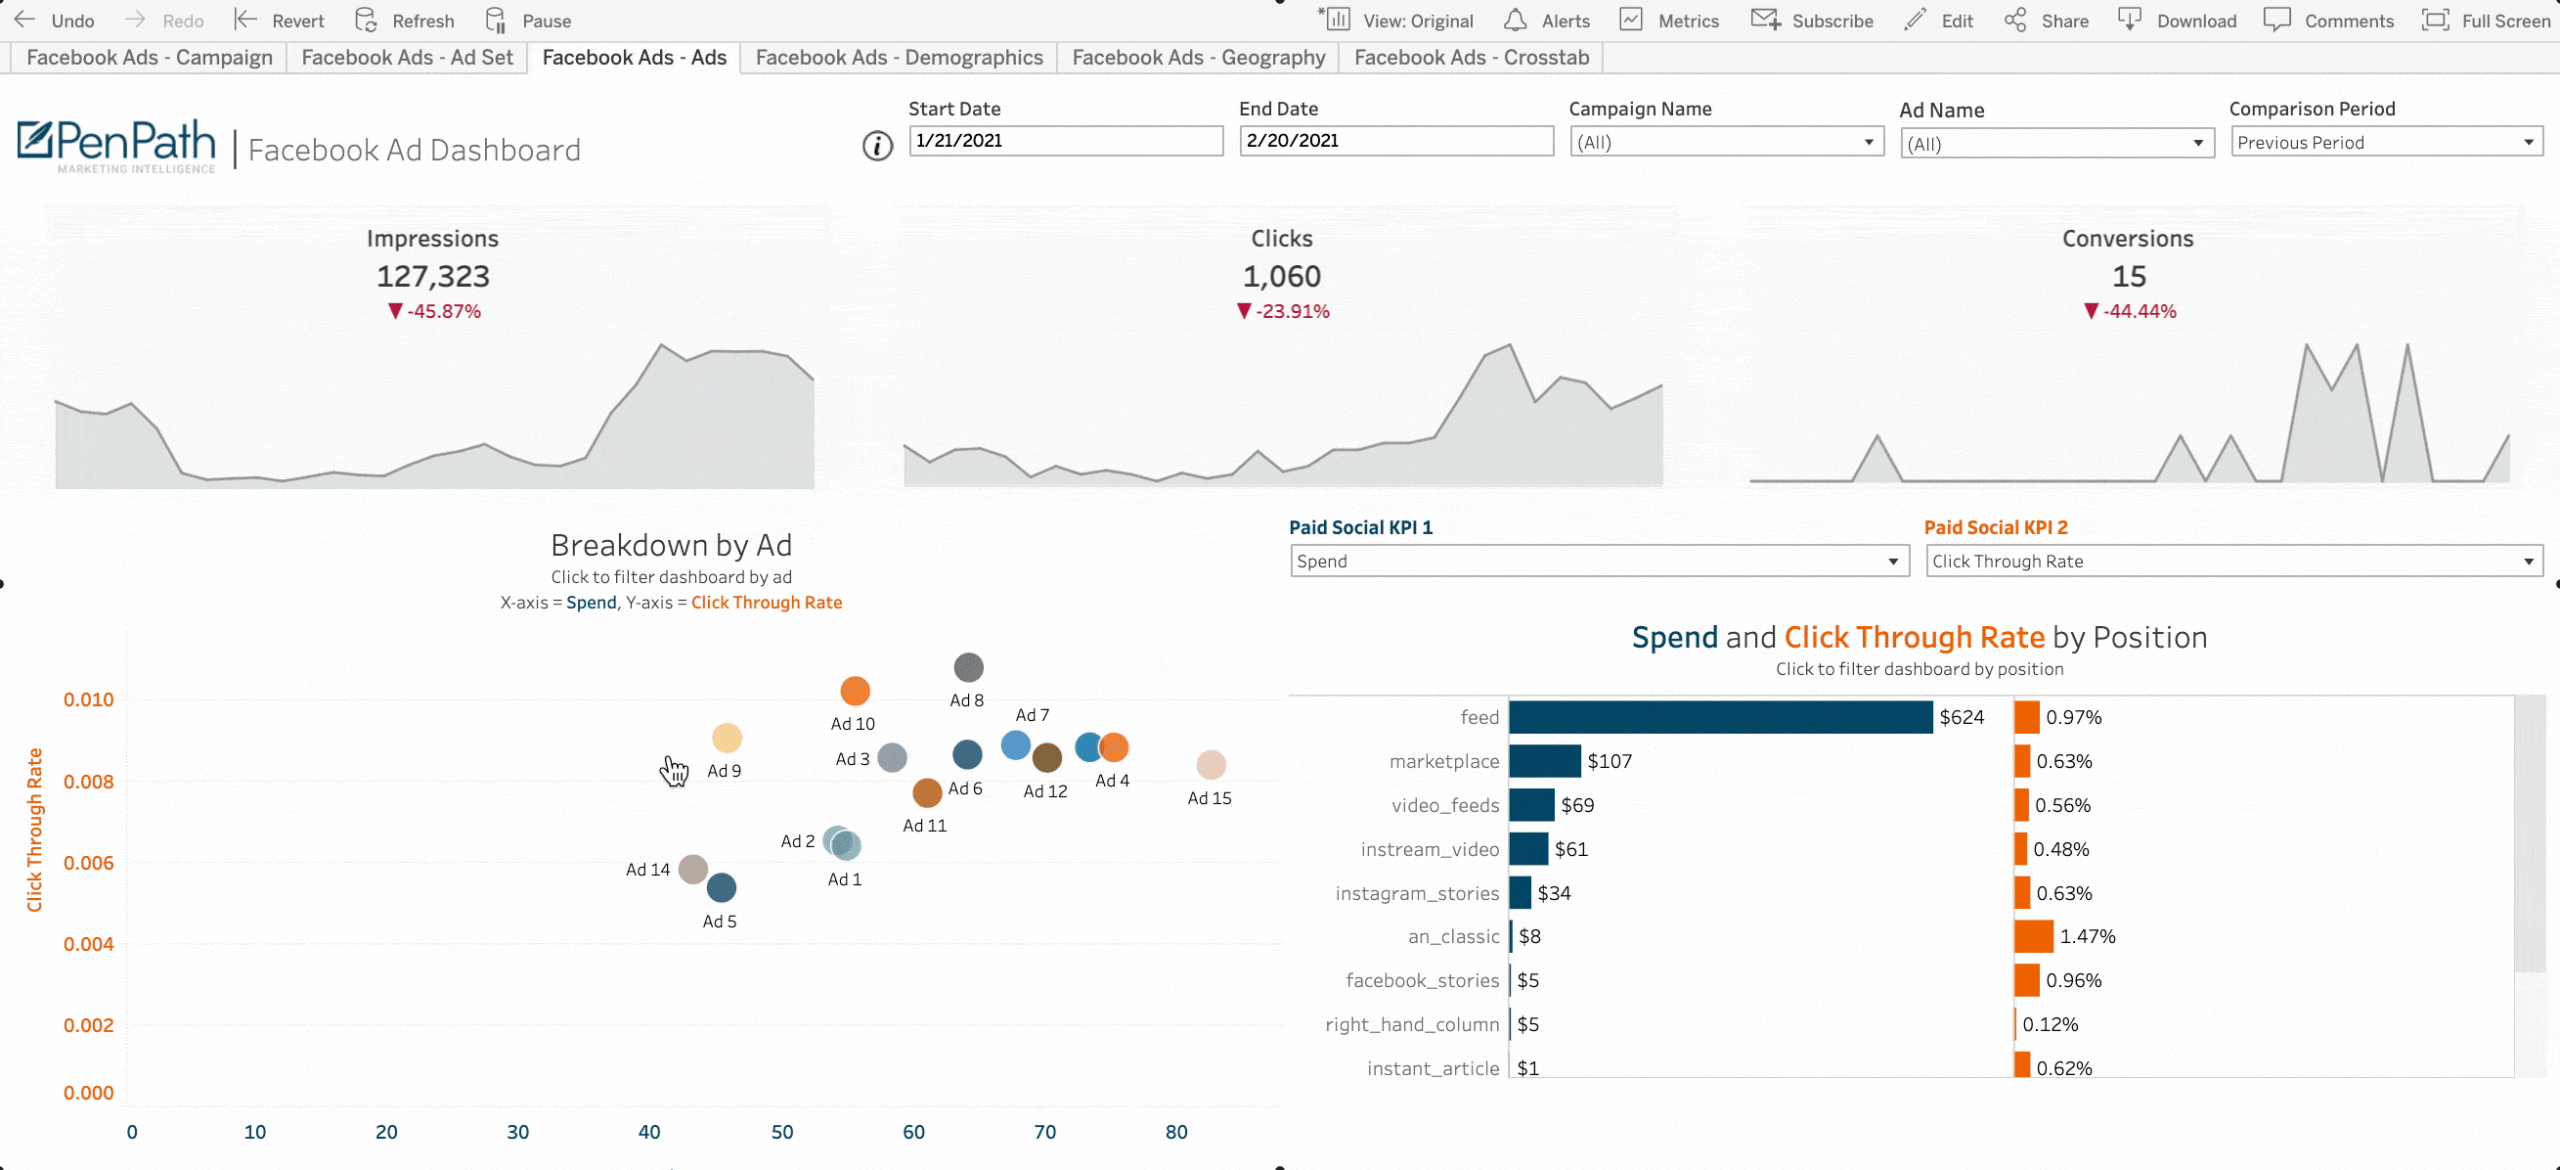This screenshot has width=2560, height=1170.
Task: Click the Pause updates icon
Action: pos(495,20)
